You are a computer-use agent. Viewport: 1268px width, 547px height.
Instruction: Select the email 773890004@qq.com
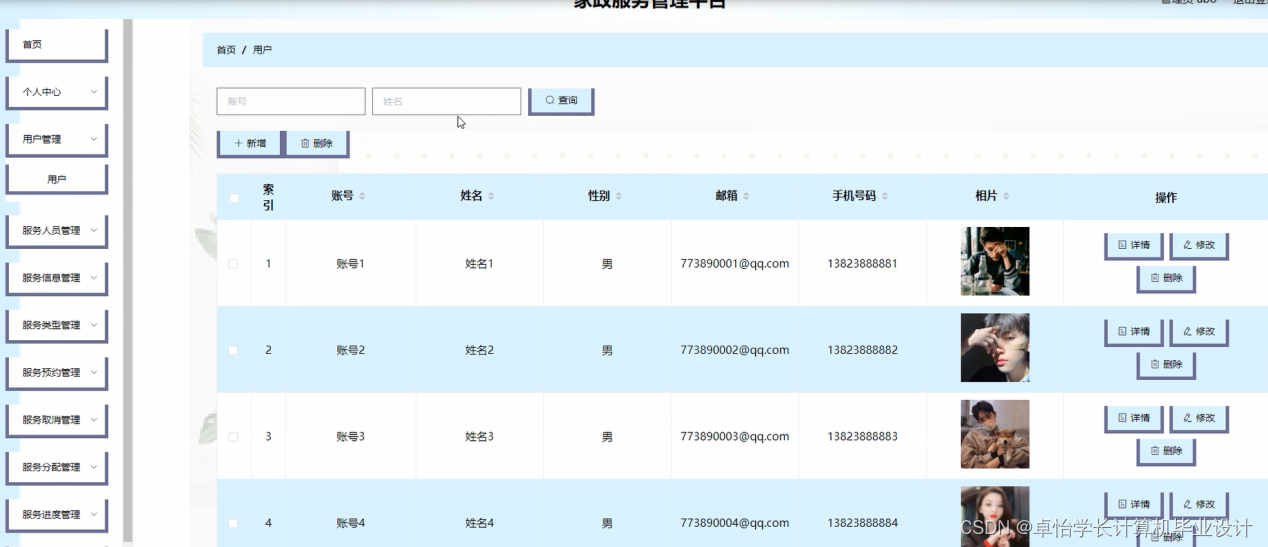[735, 523]
